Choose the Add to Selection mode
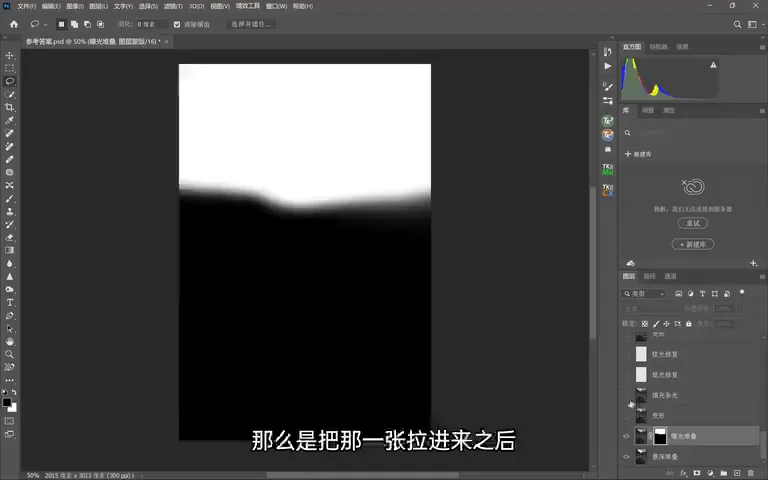The height and width of the screenshot is (480, 768). click(74, 24)
